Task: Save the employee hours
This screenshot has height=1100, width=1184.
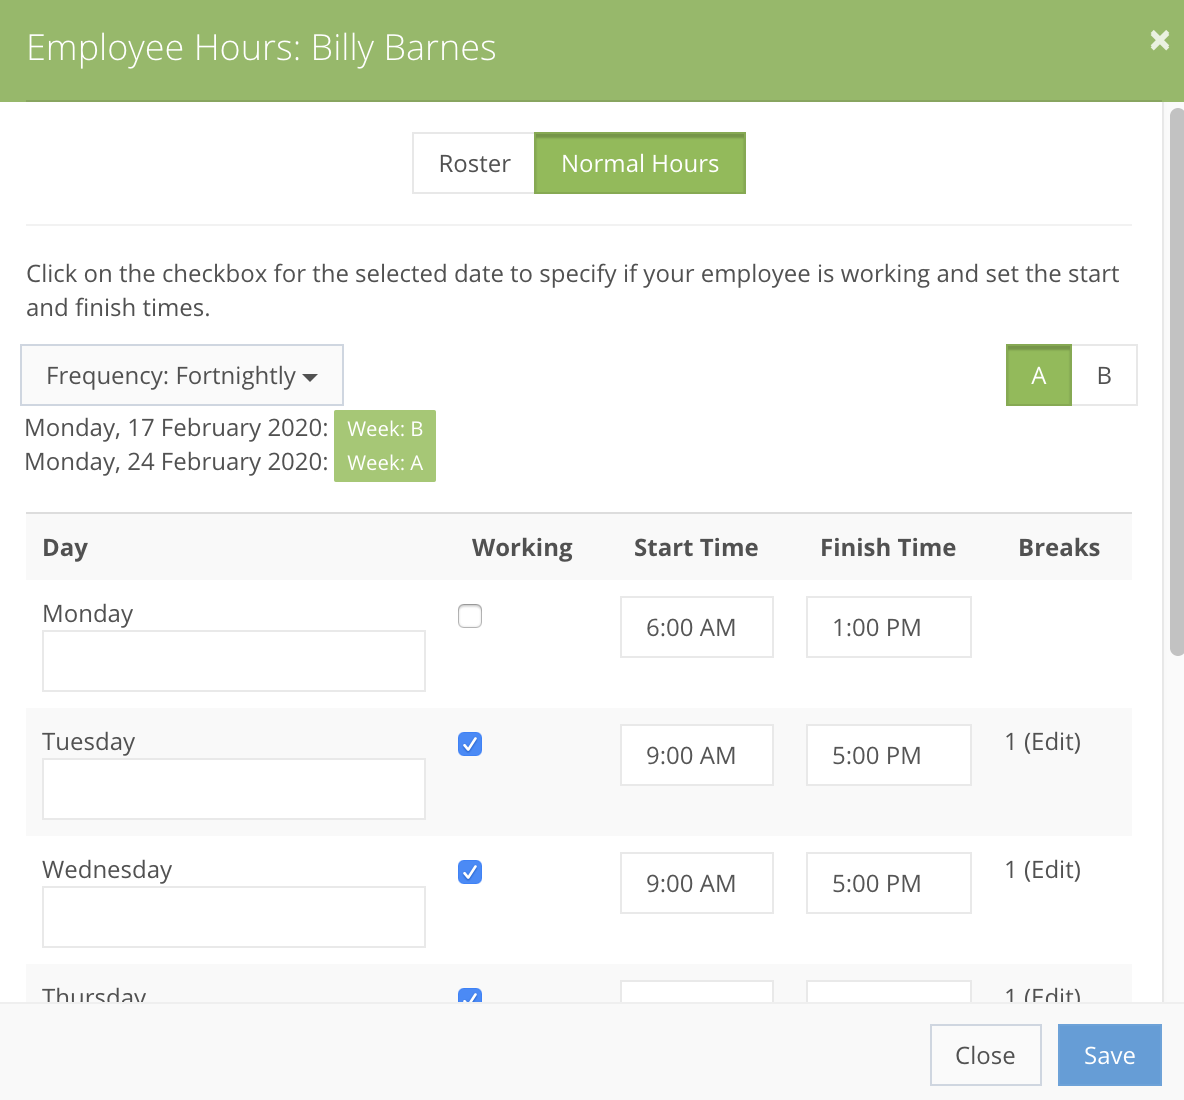Action: 1109,1055
